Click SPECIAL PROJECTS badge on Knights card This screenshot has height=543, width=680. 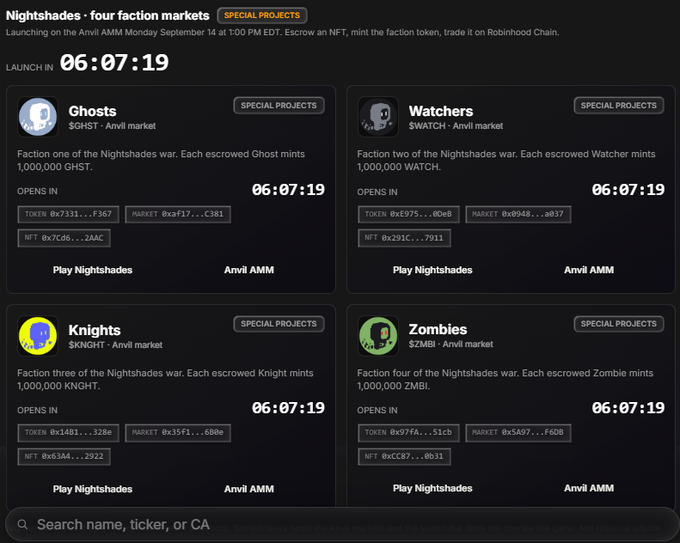click(x=279, y=324)
